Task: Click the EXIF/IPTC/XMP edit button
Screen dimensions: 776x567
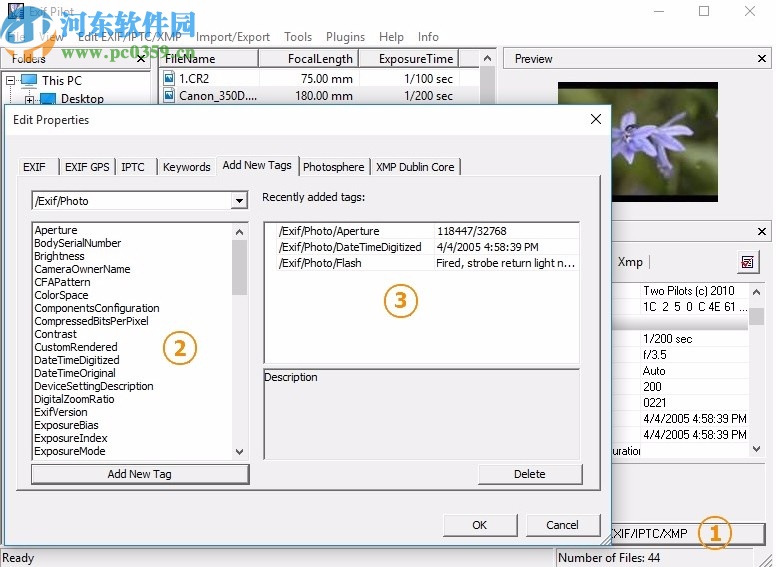Action: coord(688,533)
